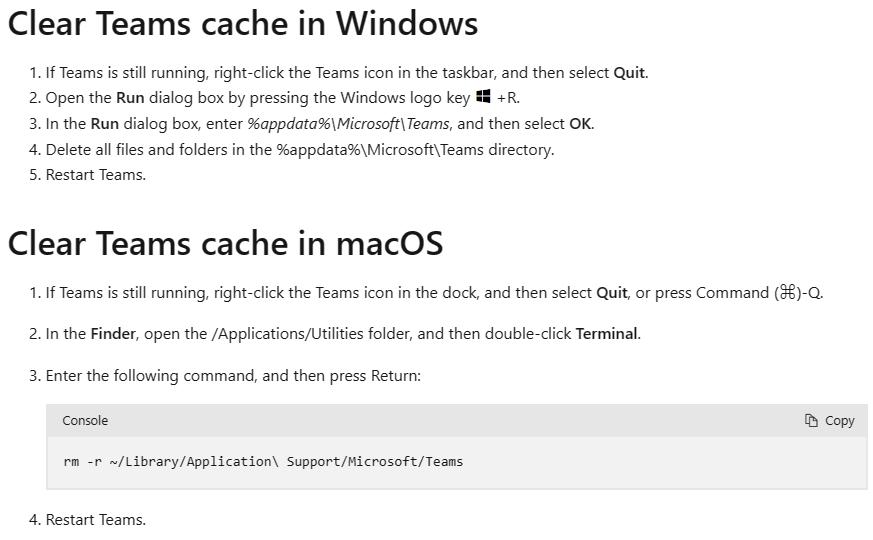Image resolution: width=873 pixels, height=540 pixels.
Task: Click the bold OK text in step 3
Action: pyautogui.click(x=580, y=124)
